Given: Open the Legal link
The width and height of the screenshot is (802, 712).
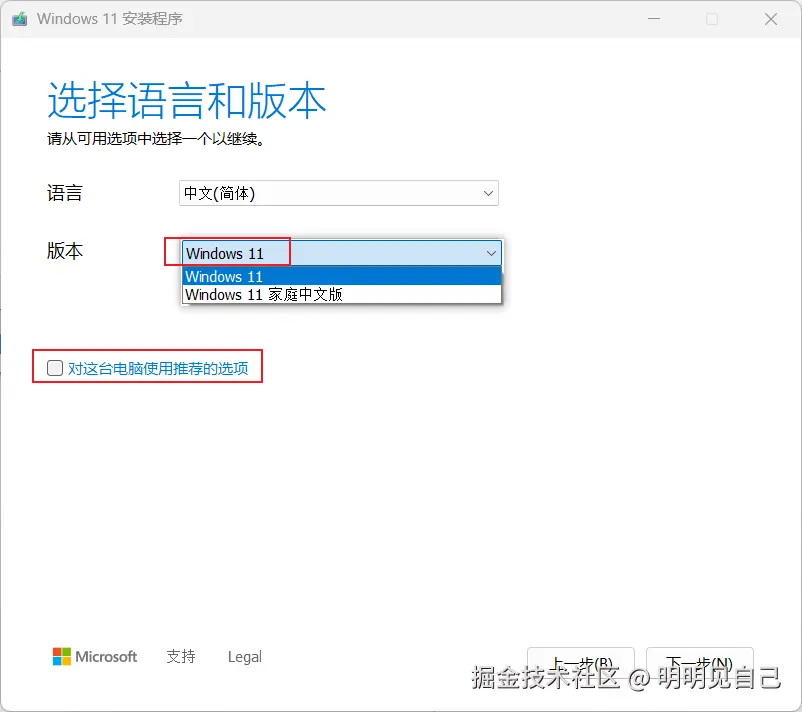Looking at the screenshot, I should (244, 657).
